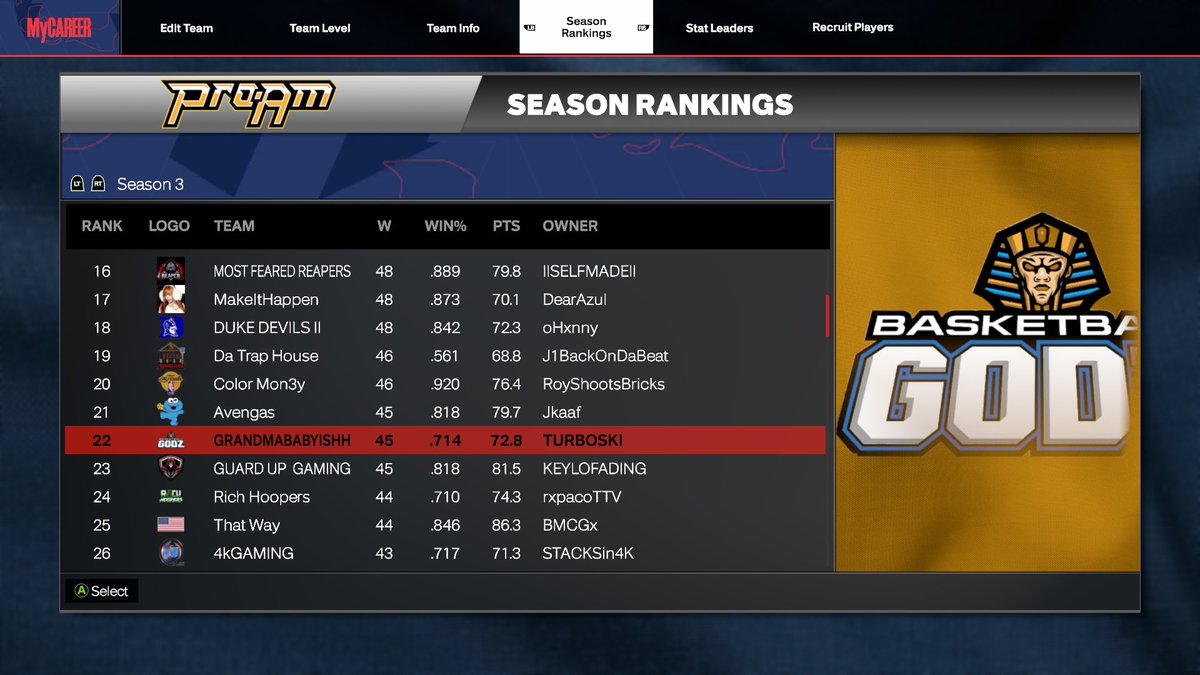Click the GRANDMABABYISHH Godz logo
The width and height of the screenshot is (1200, 675).
coord(170,440)
